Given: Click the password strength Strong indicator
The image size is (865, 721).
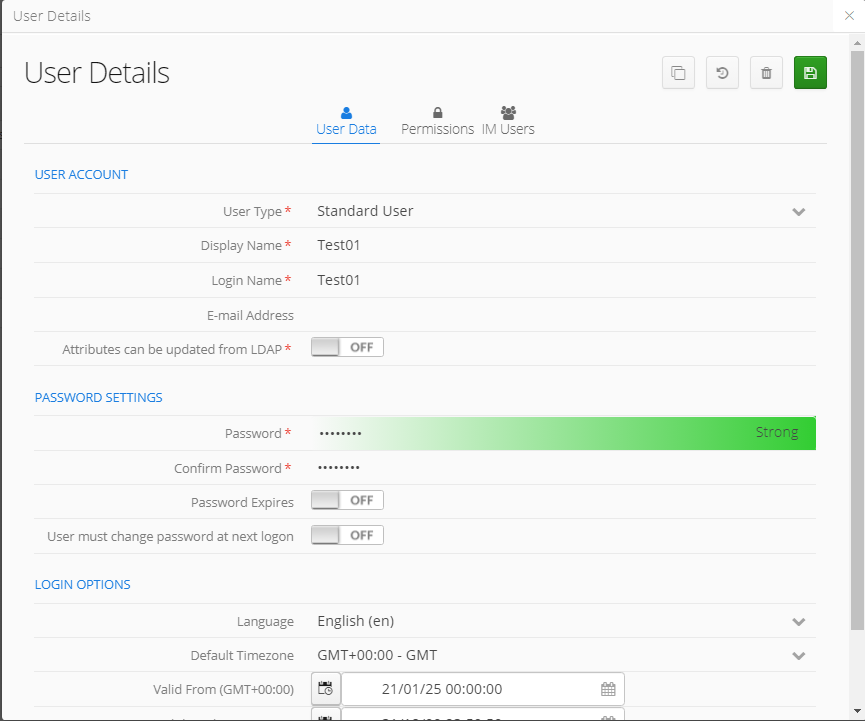Looking at the screenshot, I should [x=777, y=432].
